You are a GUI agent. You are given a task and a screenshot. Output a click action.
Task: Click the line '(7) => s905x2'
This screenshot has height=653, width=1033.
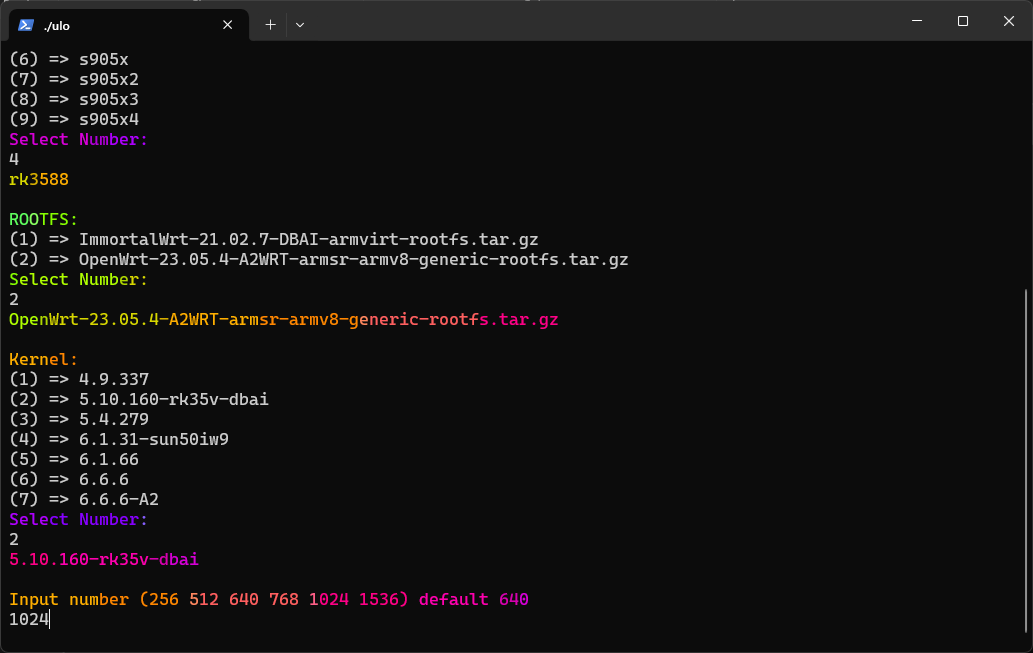pos(74,79)
